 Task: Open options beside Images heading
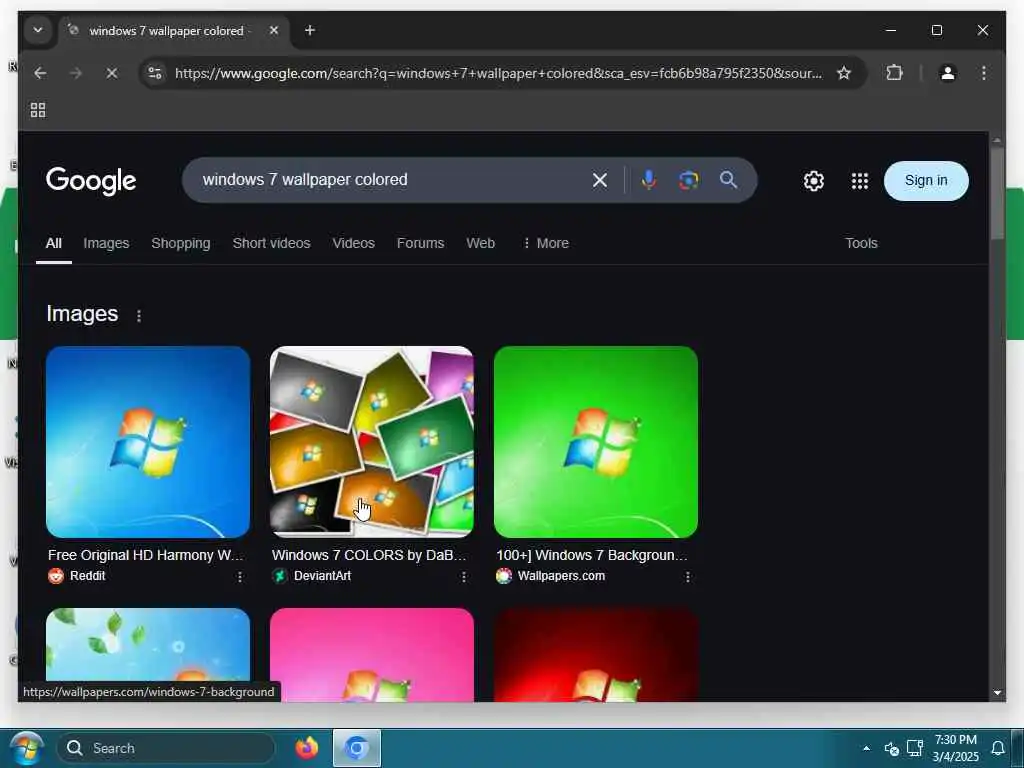(x=138, y=316)
